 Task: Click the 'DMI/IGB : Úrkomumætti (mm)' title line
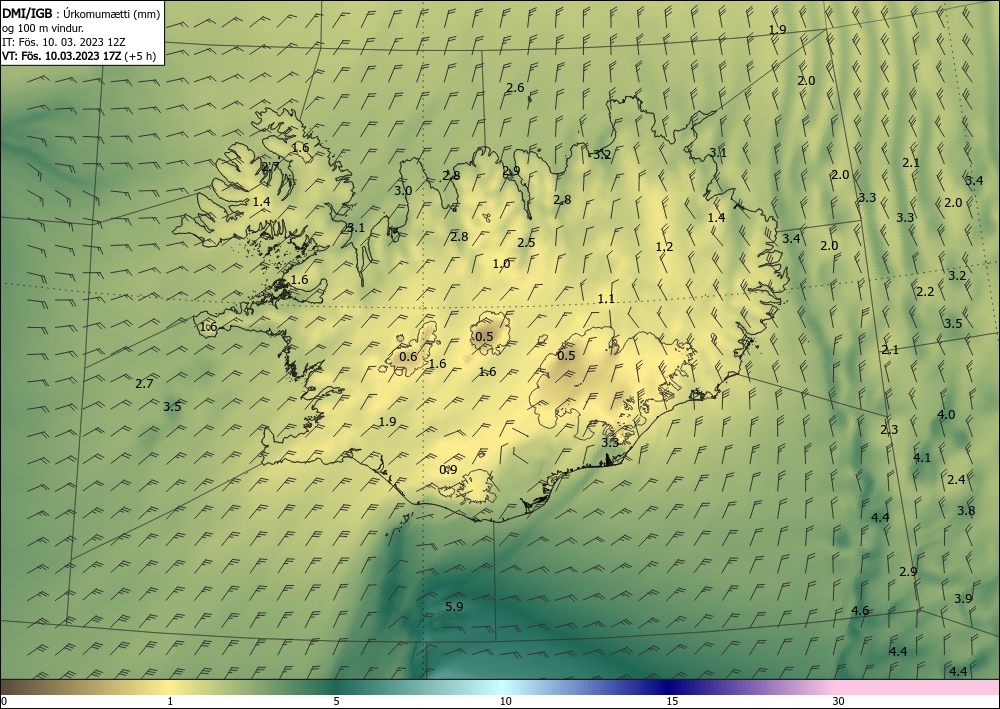[81, 14]
